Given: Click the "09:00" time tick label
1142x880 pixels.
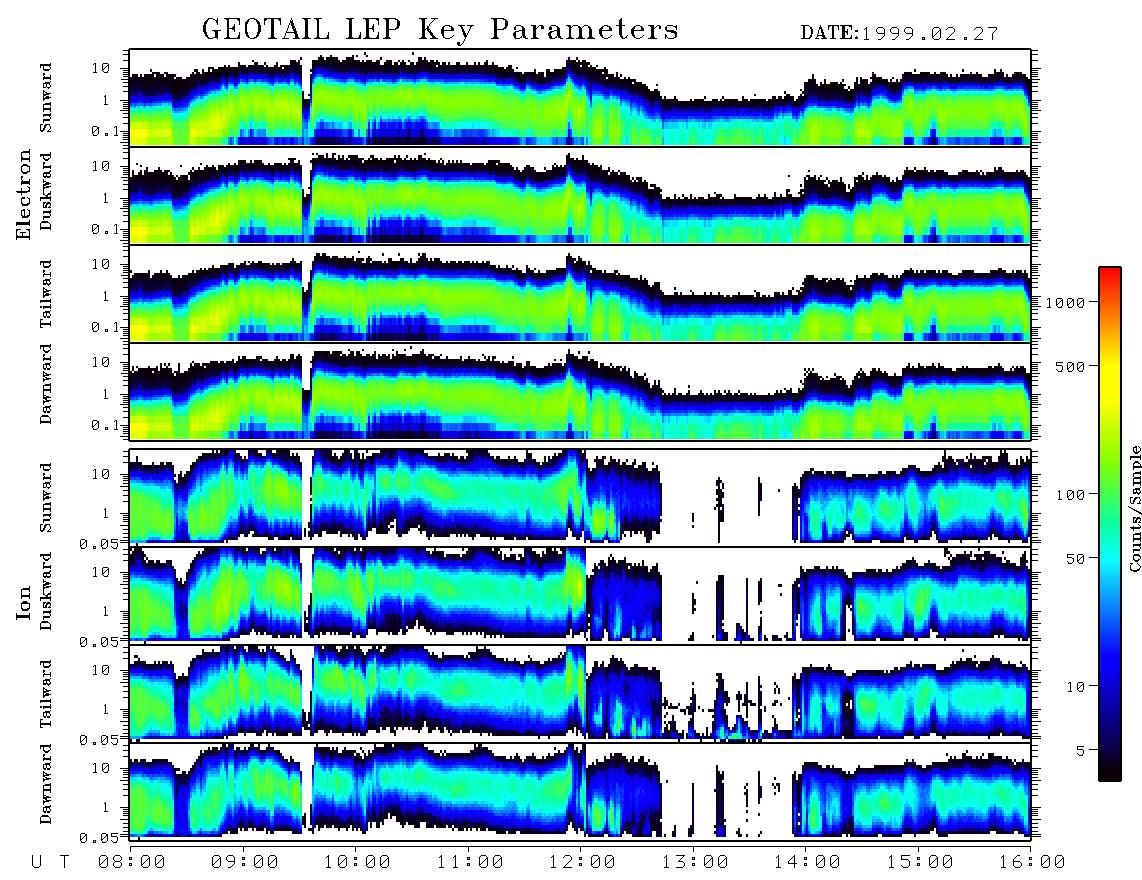Looking at the screenshot, I should (x=245, y=863).
